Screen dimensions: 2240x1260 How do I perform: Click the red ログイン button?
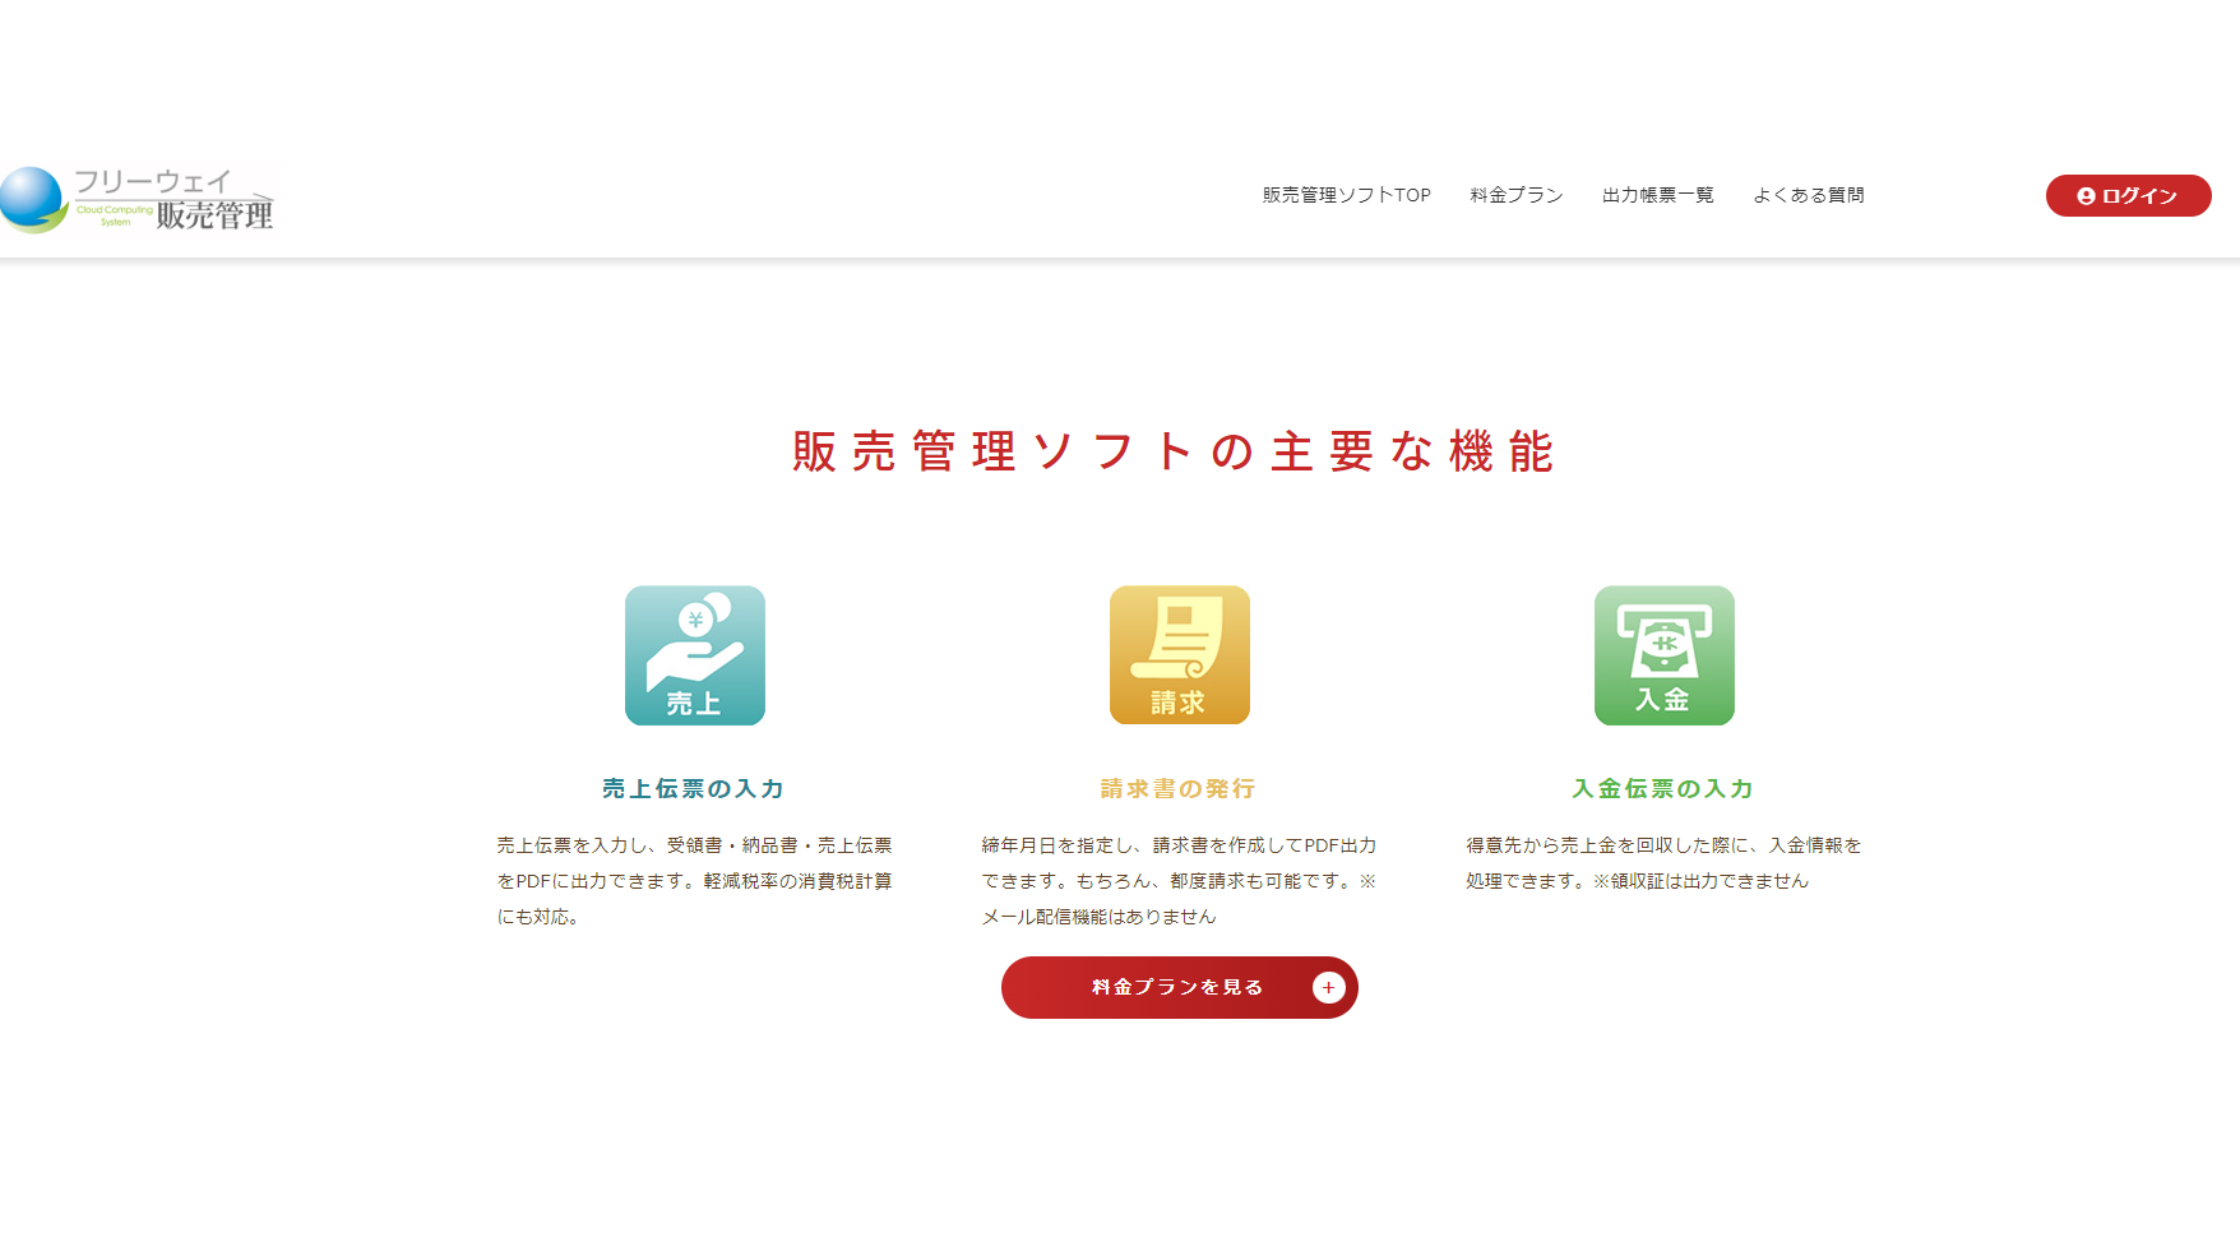tap(2128, 196)
